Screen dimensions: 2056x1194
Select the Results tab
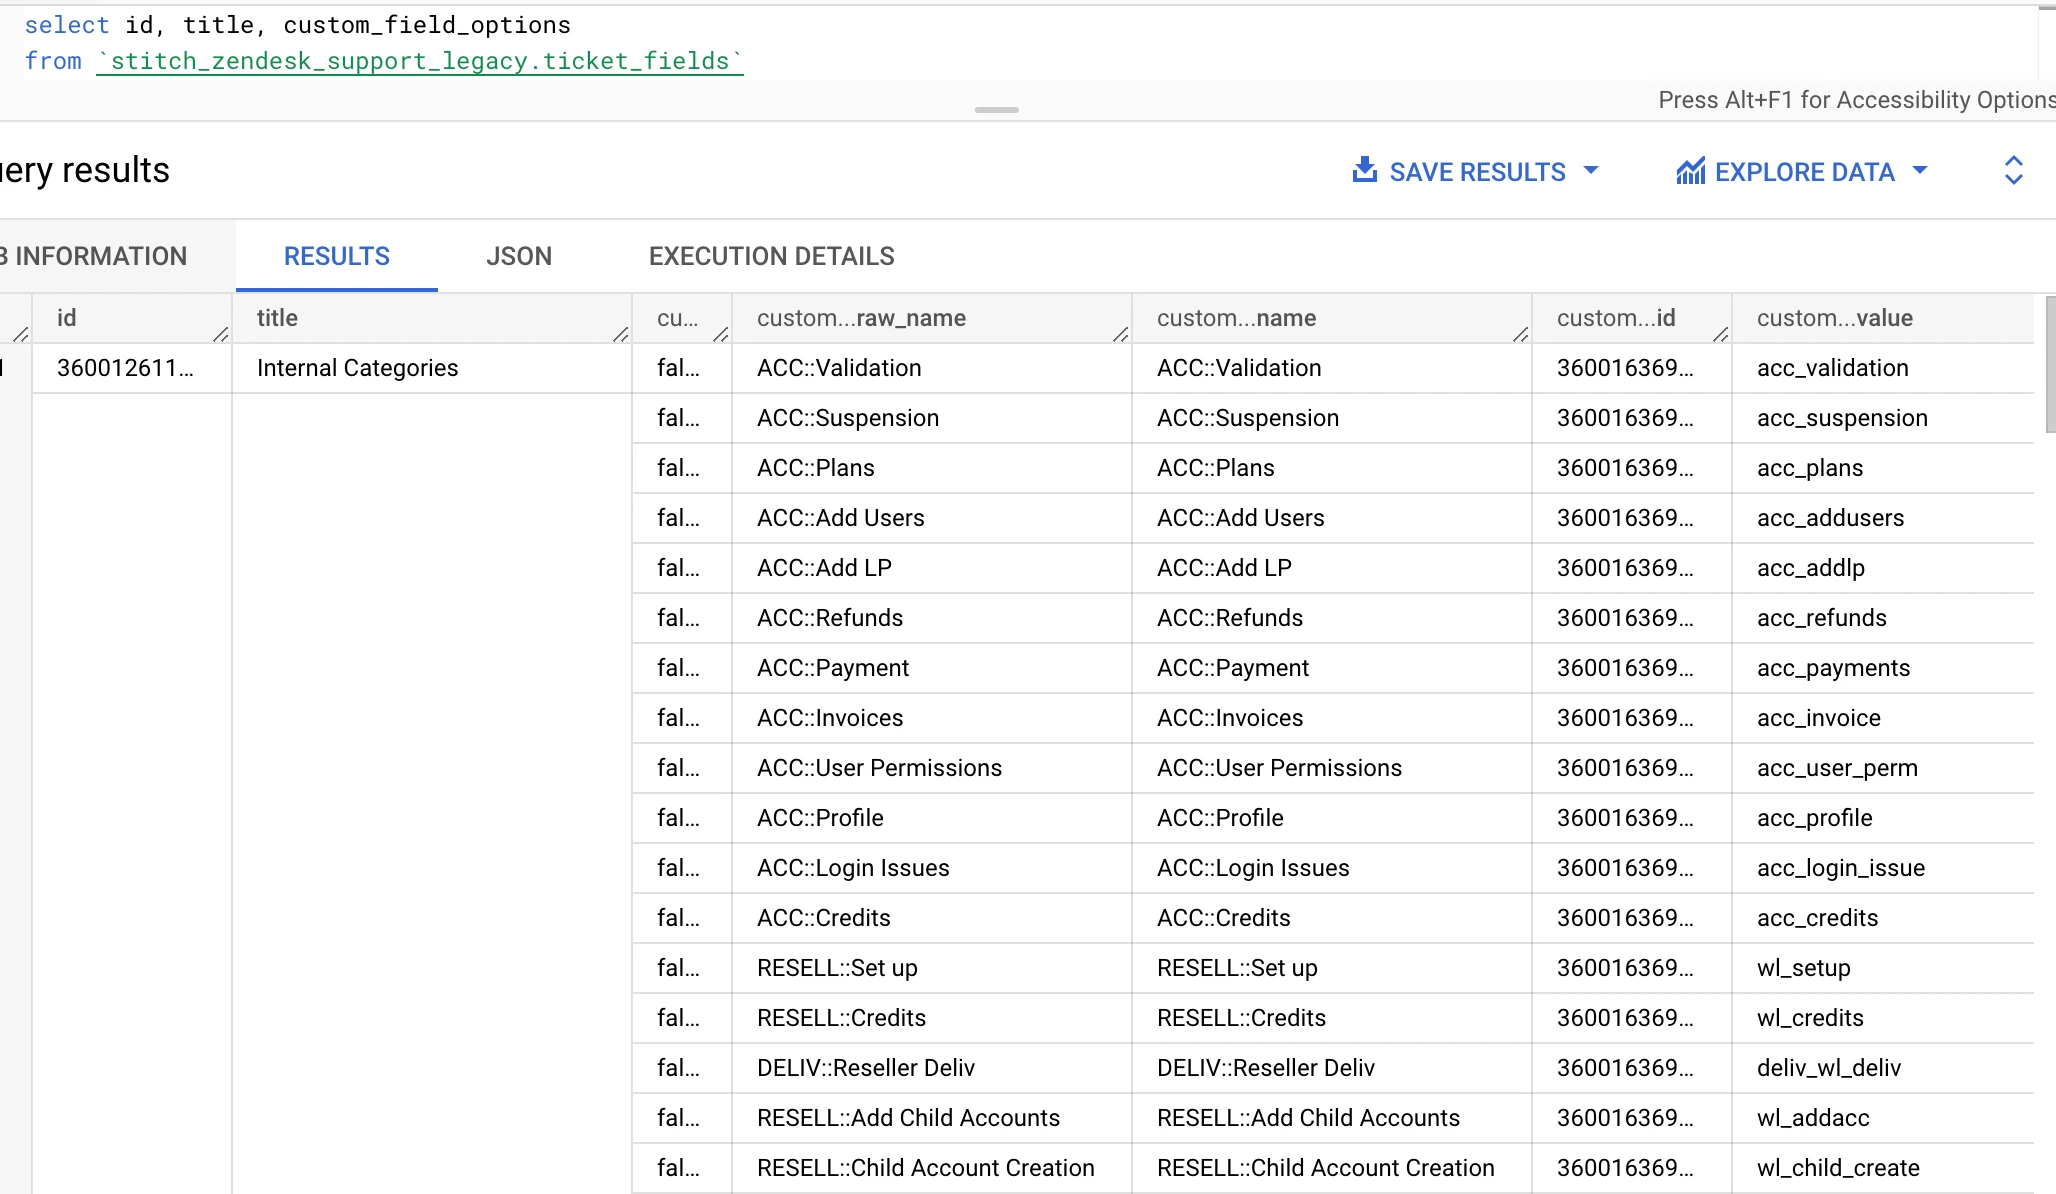336,256
